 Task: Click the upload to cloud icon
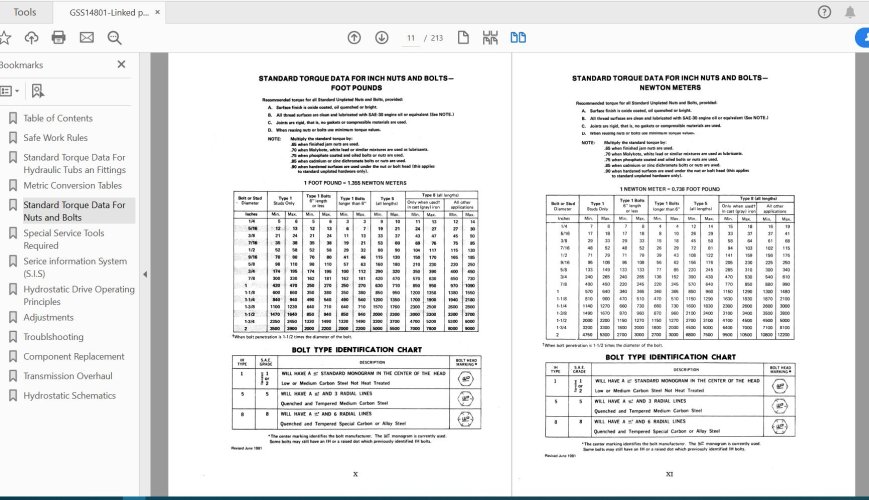[x=32, y=38]
